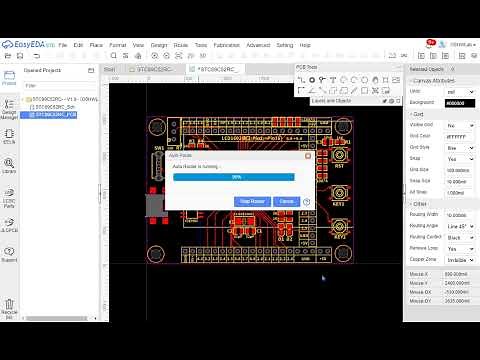Select the Via tool in PCB Tools
Image resolution: width=480 pixels, height=360 pixels.
click(322, 80)
